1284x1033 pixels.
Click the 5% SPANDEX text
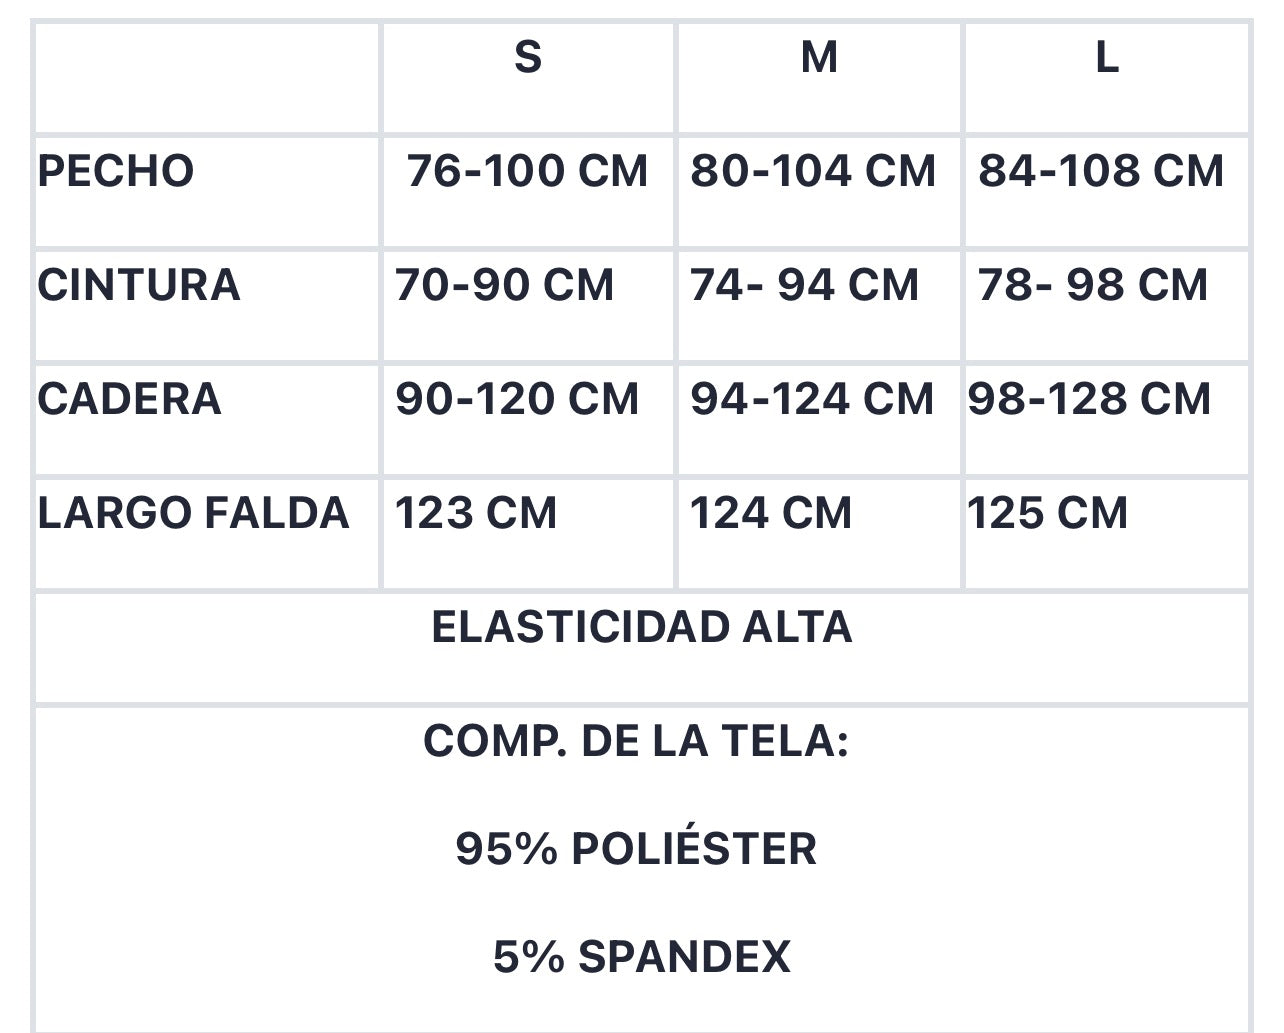click(642, 957)
